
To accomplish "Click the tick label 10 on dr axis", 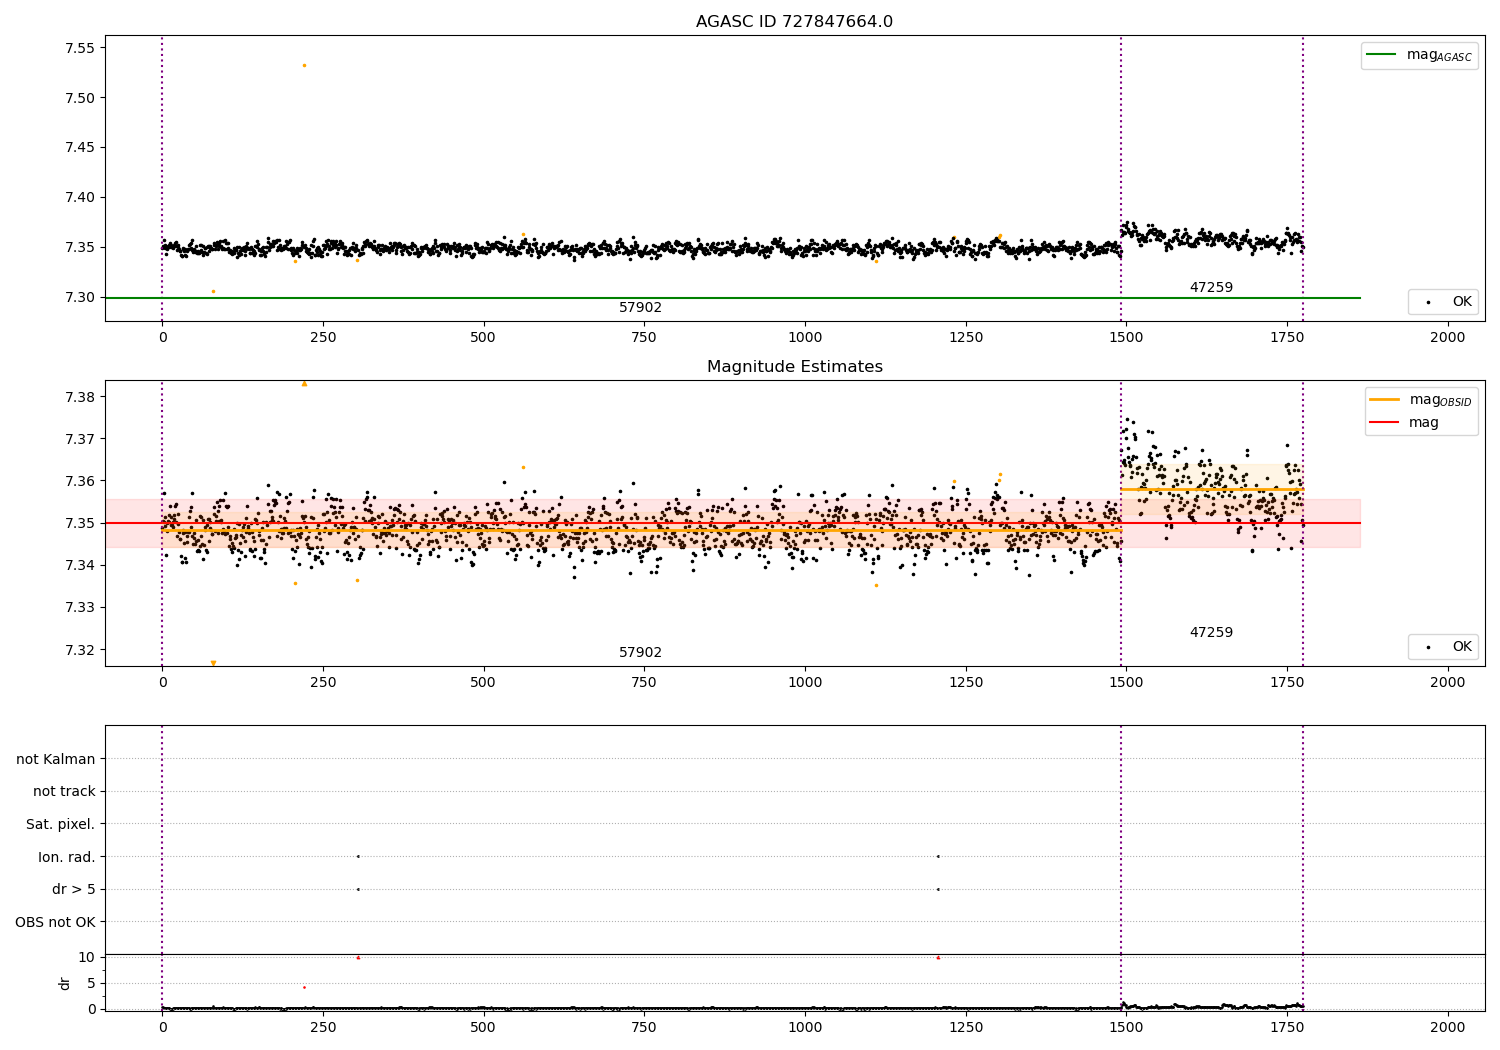I will point(86,957).
